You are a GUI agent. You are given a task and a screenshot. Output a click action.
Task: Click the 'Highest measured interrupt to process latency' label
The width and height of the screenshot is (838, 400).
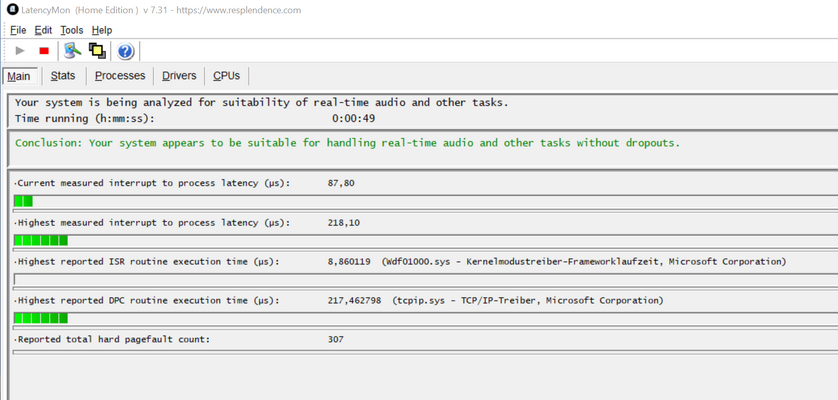pos(152,222)
